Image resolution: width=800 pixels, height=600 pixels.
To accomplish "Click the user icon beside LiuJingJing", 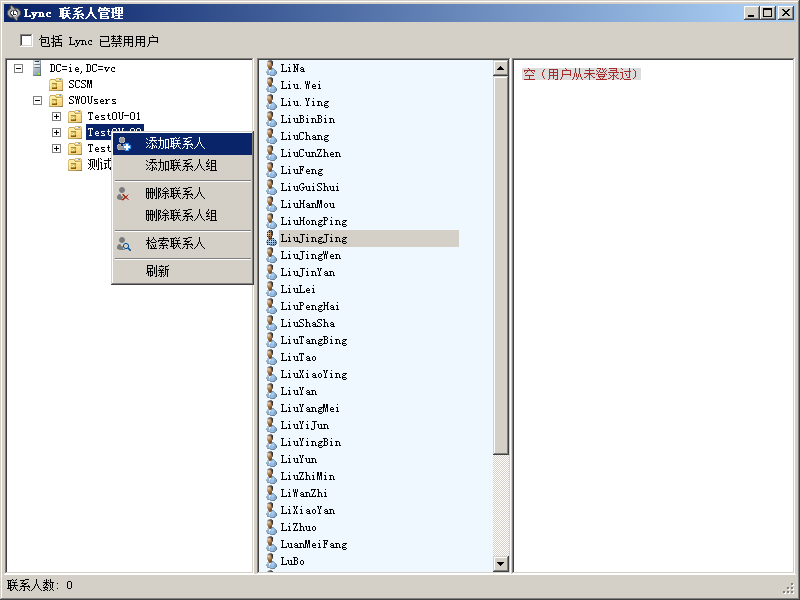I will point(271,238).
